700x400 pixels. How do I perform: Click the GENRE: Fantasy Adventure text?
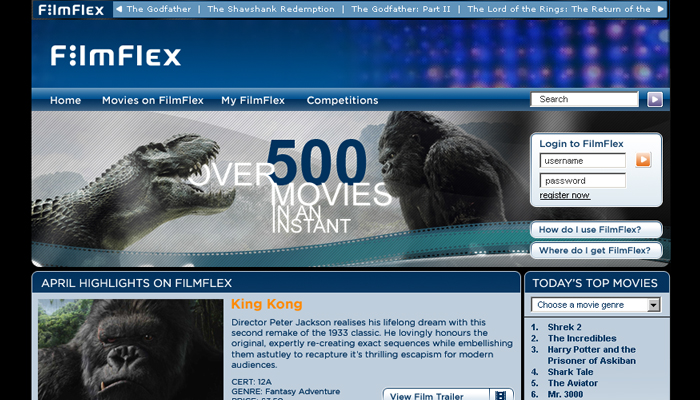pyautogui.click(x=286, y=392)
